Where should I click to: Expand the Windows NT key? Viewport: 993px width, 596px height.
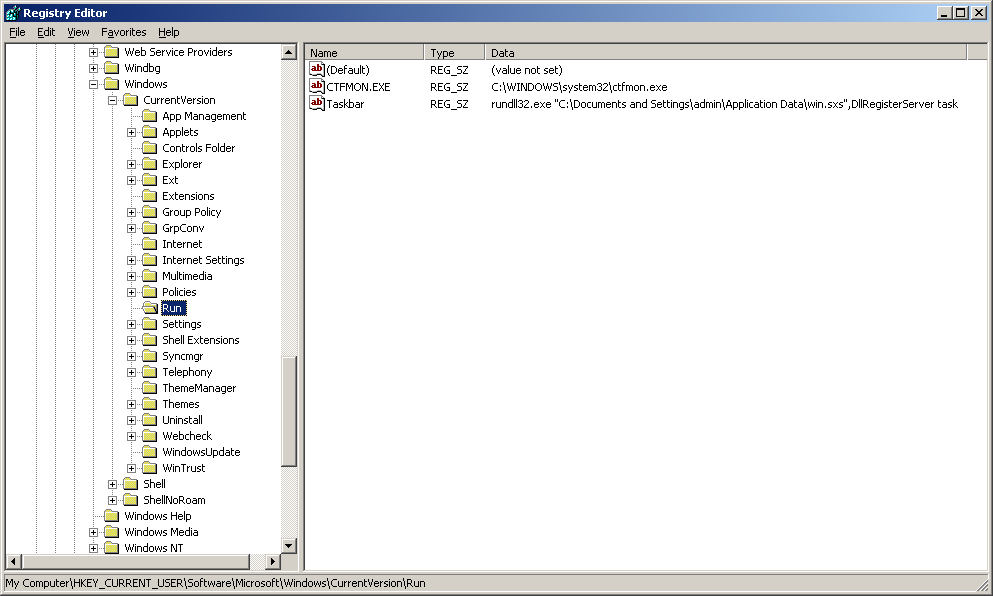(x=93, y=548)
